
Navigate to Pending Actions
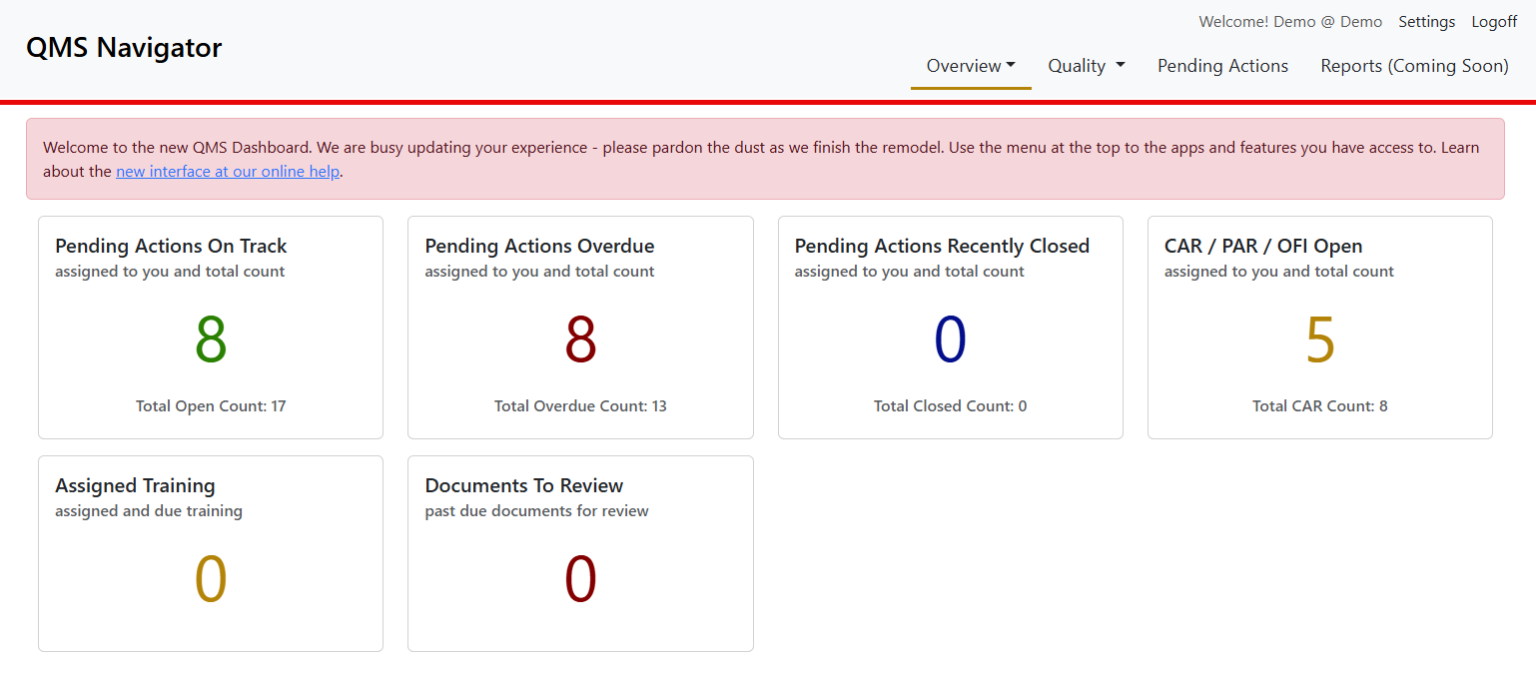tap(1222, 65)
